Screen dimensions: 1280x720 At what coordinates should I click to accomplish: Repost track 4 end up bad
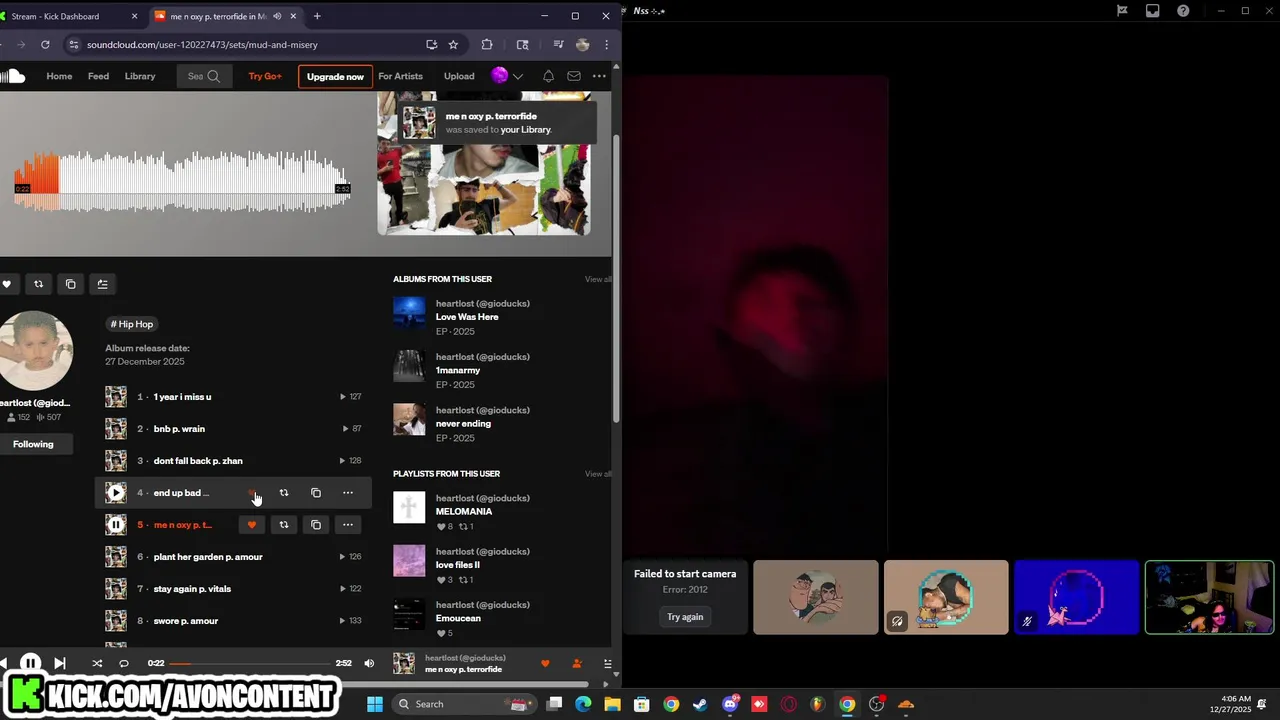tap(284, 493)
